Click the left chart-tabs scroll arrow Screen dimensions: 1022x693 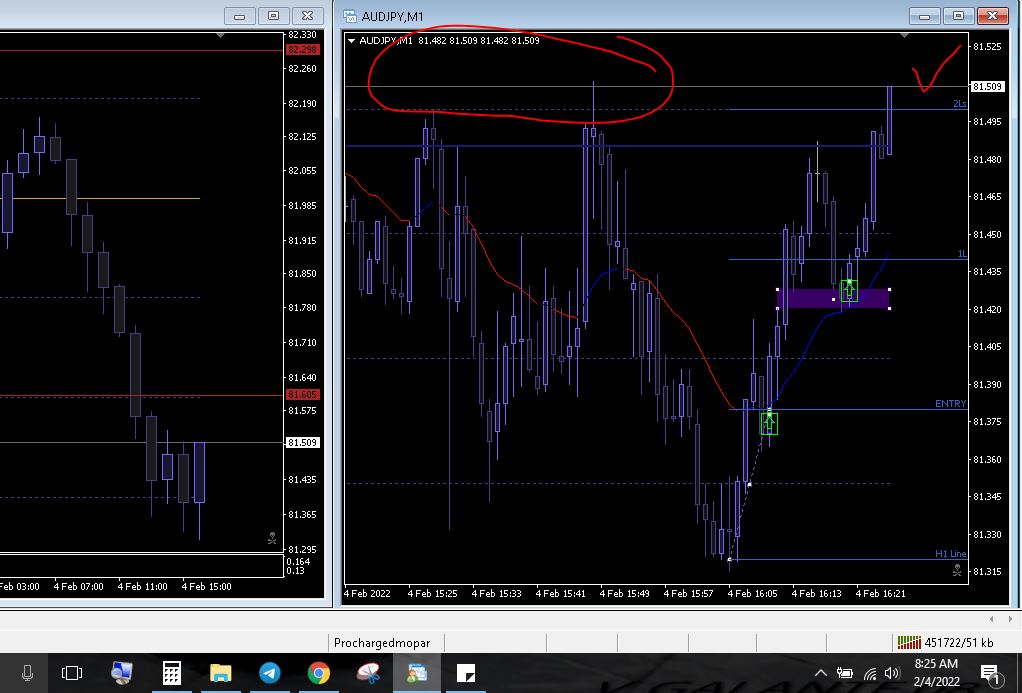pyautogui.click(x=991, y=619)
